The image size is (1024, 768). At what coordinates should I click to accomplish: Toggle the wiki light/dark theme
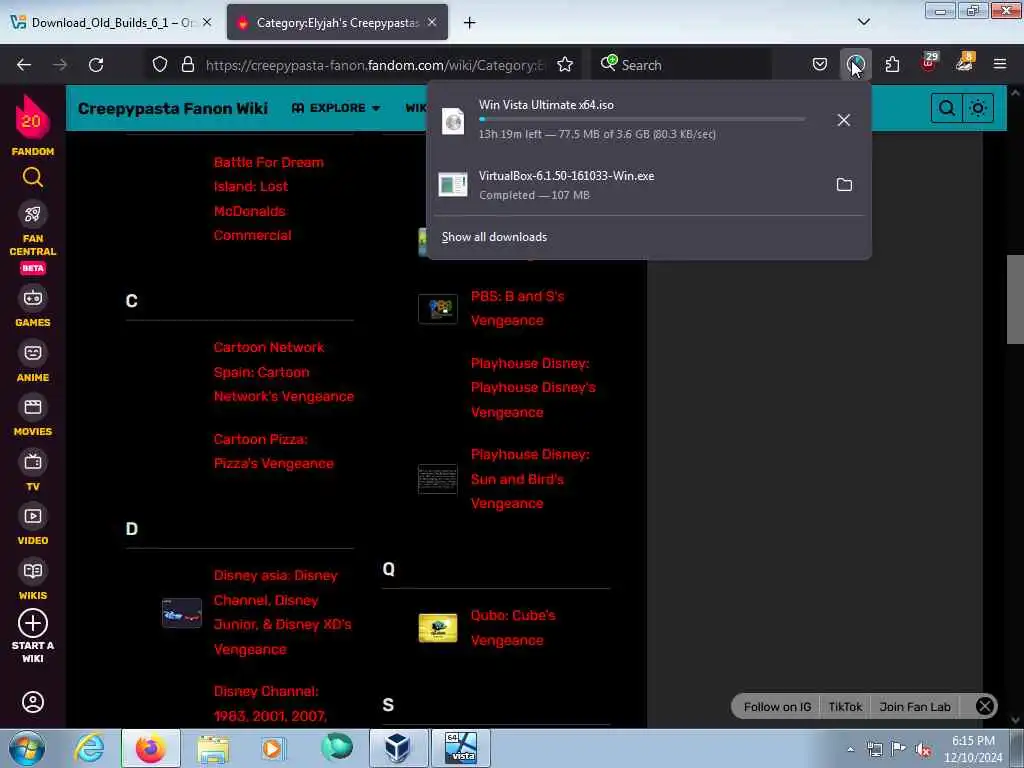point(978,108)
